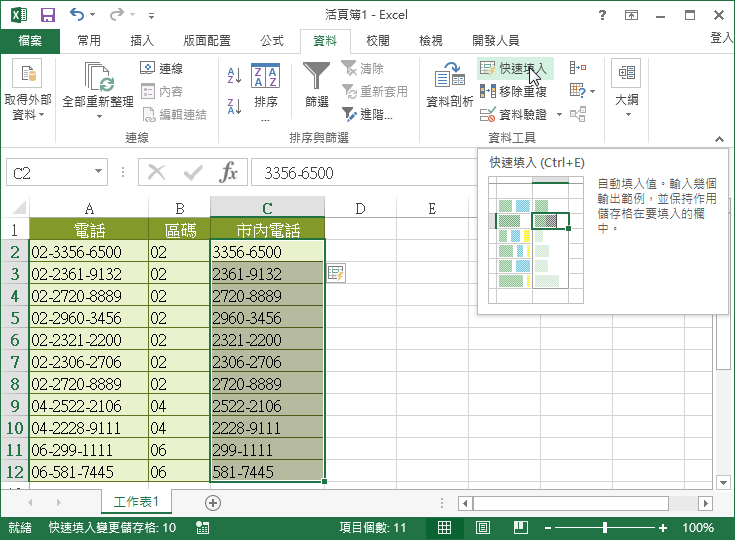
Task: Click Data Validation (資料驗證) icon
Action: tap(488, 114)
